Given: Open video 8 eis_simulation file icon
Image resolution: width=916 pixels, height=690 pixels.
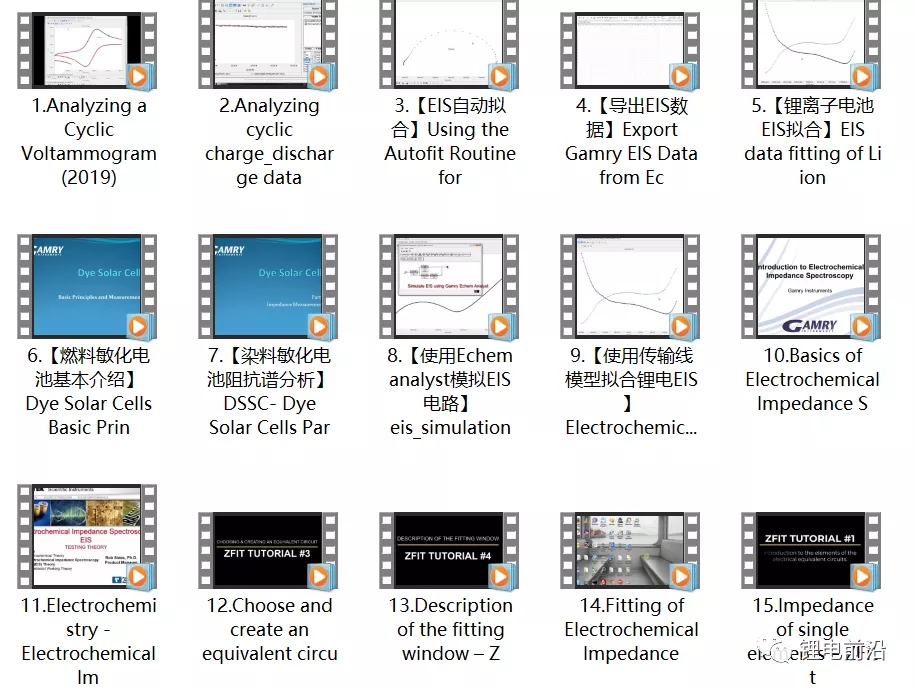Looking at the screenshot, I should coord(450,286).
